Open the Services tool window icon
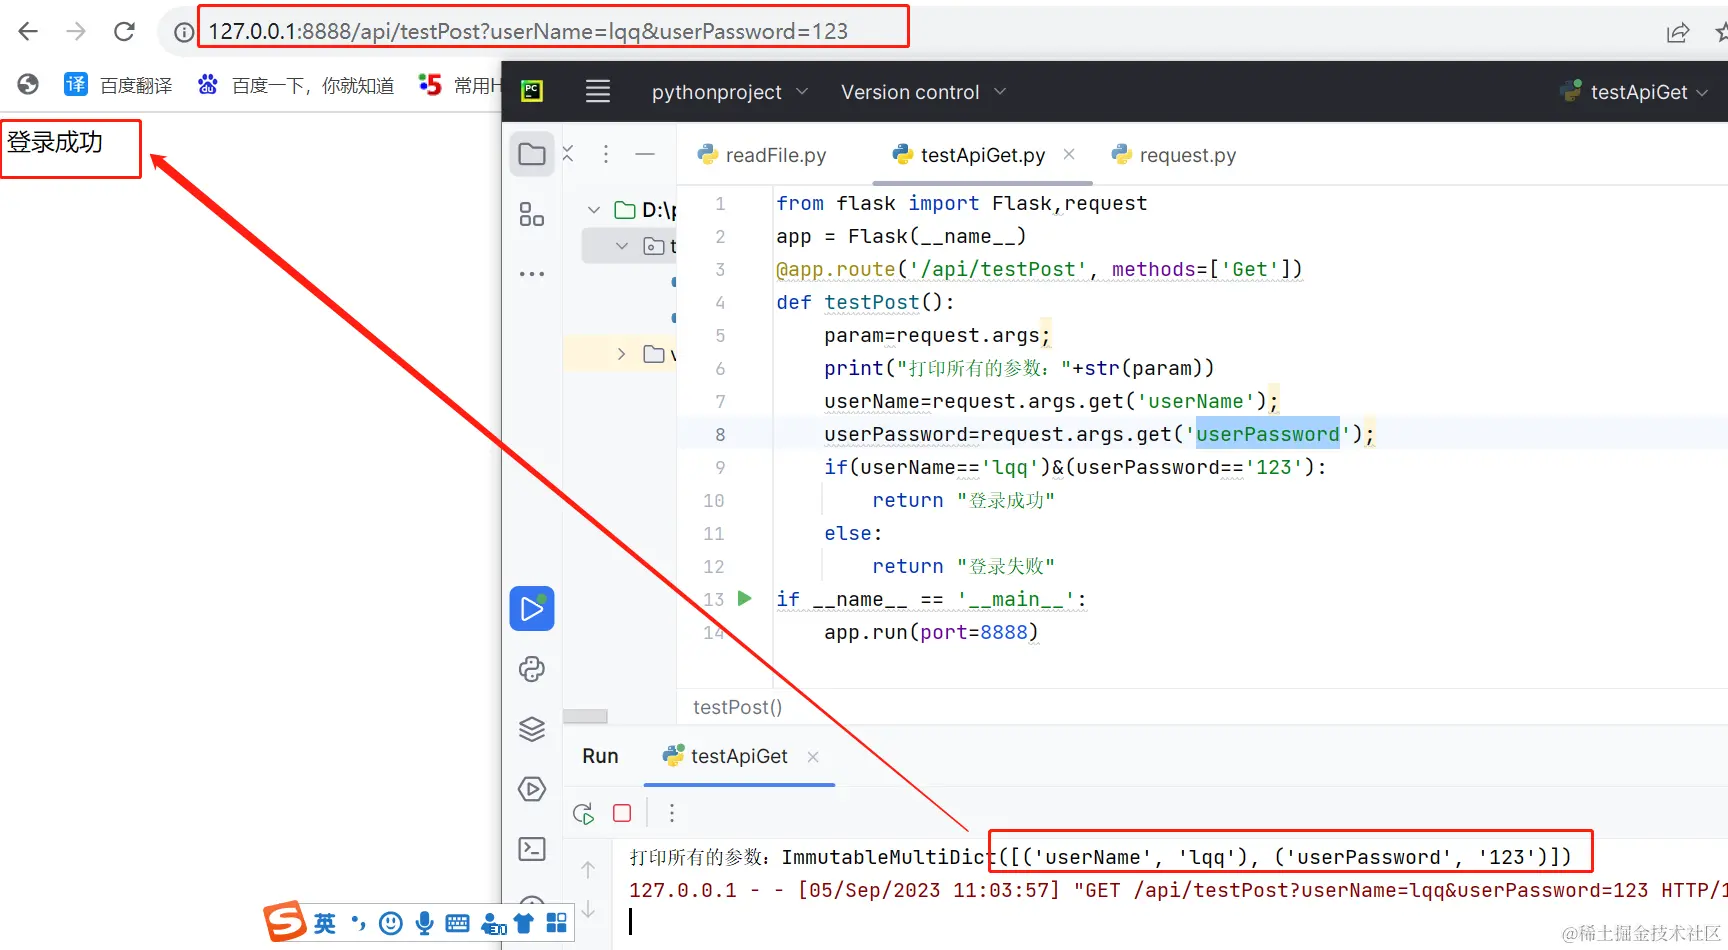 tap(532, 789)
